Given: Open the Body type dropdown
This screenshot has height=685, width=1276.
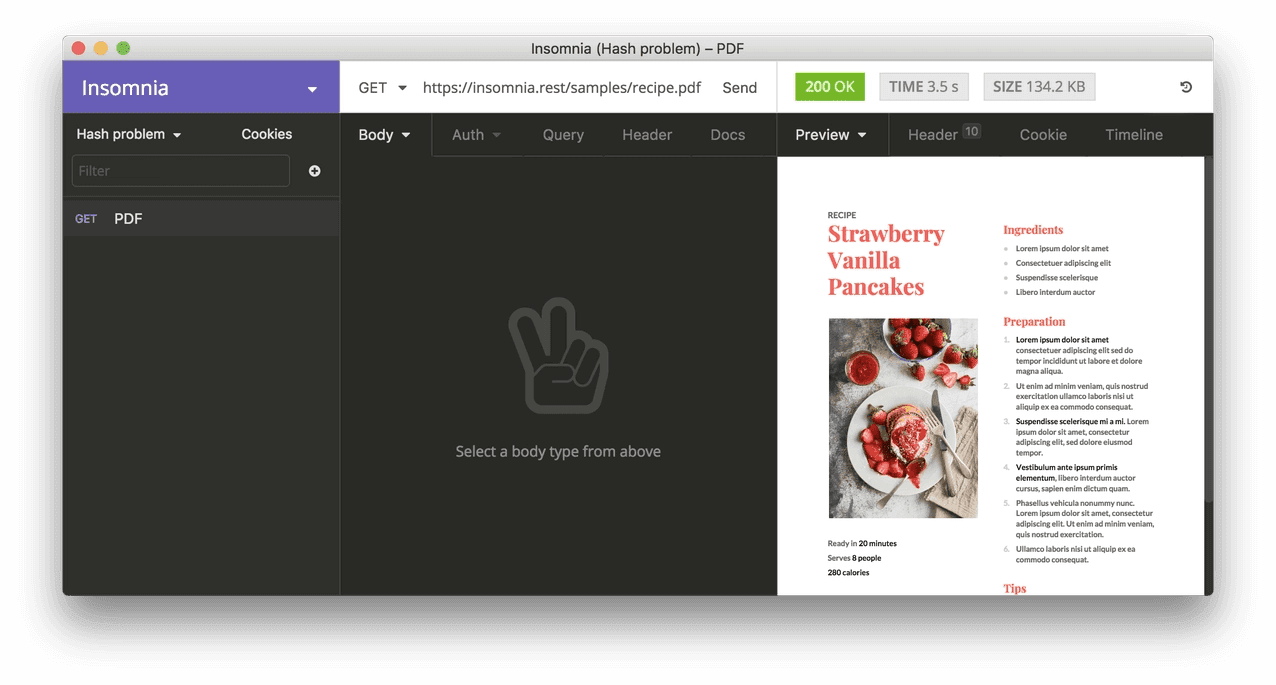Looking at the screenshot, I should click(385, 135).
